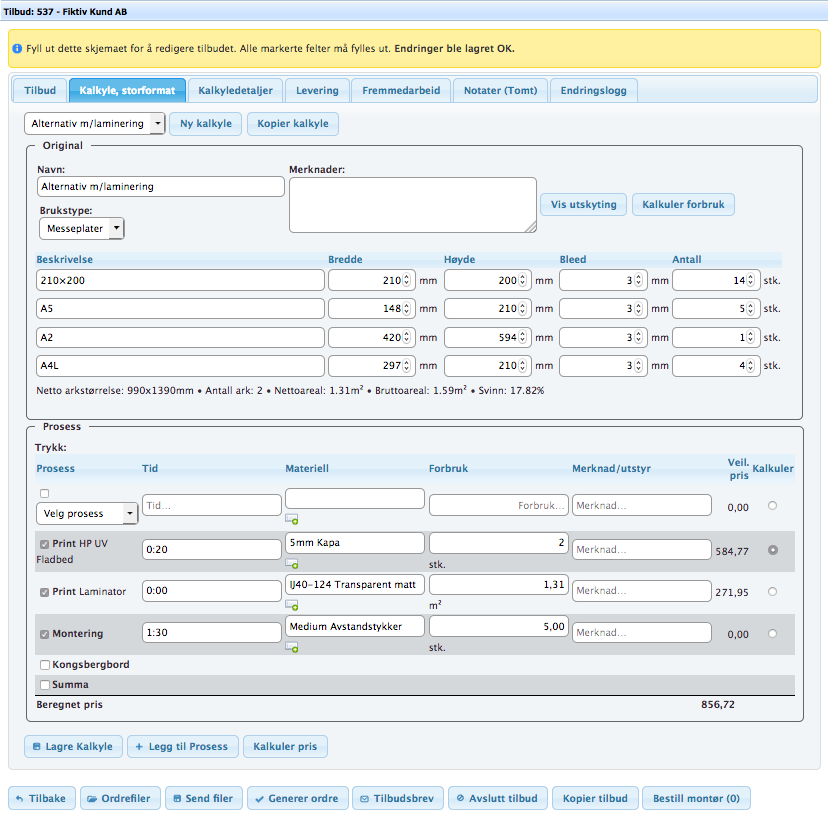Click add-material icon under 5mm Kapa field
This screenshot has width=828, height=817.
point(292,564)
